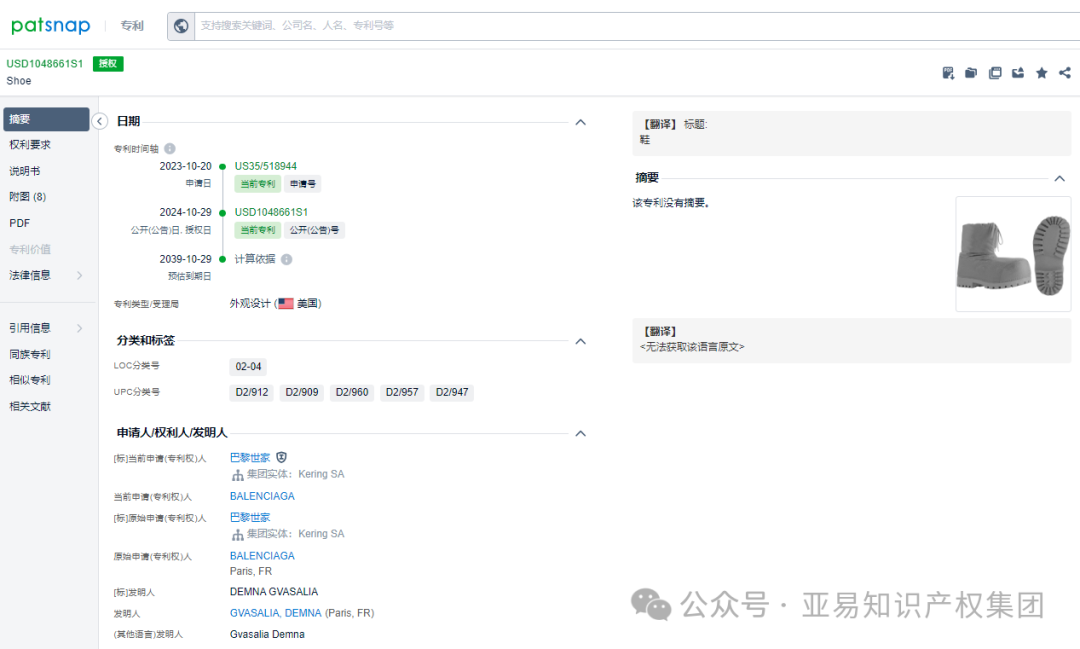Download the PDF via toolbar icon

tap(948, 72)
